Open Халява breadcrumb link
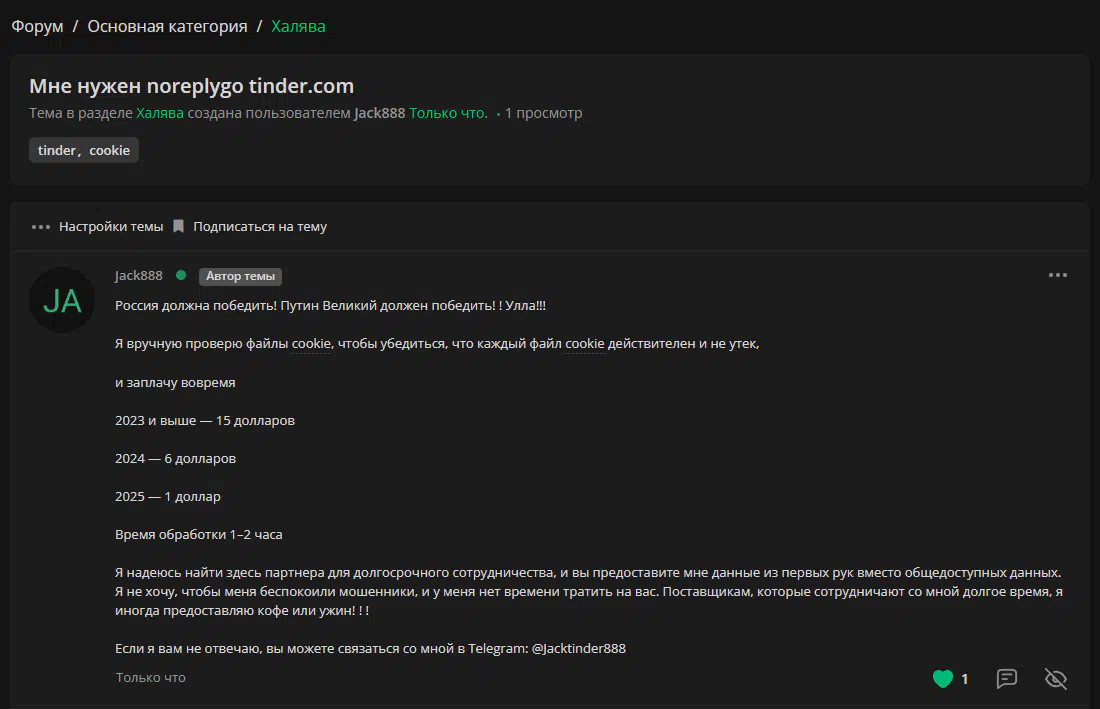 coord(298,26)
